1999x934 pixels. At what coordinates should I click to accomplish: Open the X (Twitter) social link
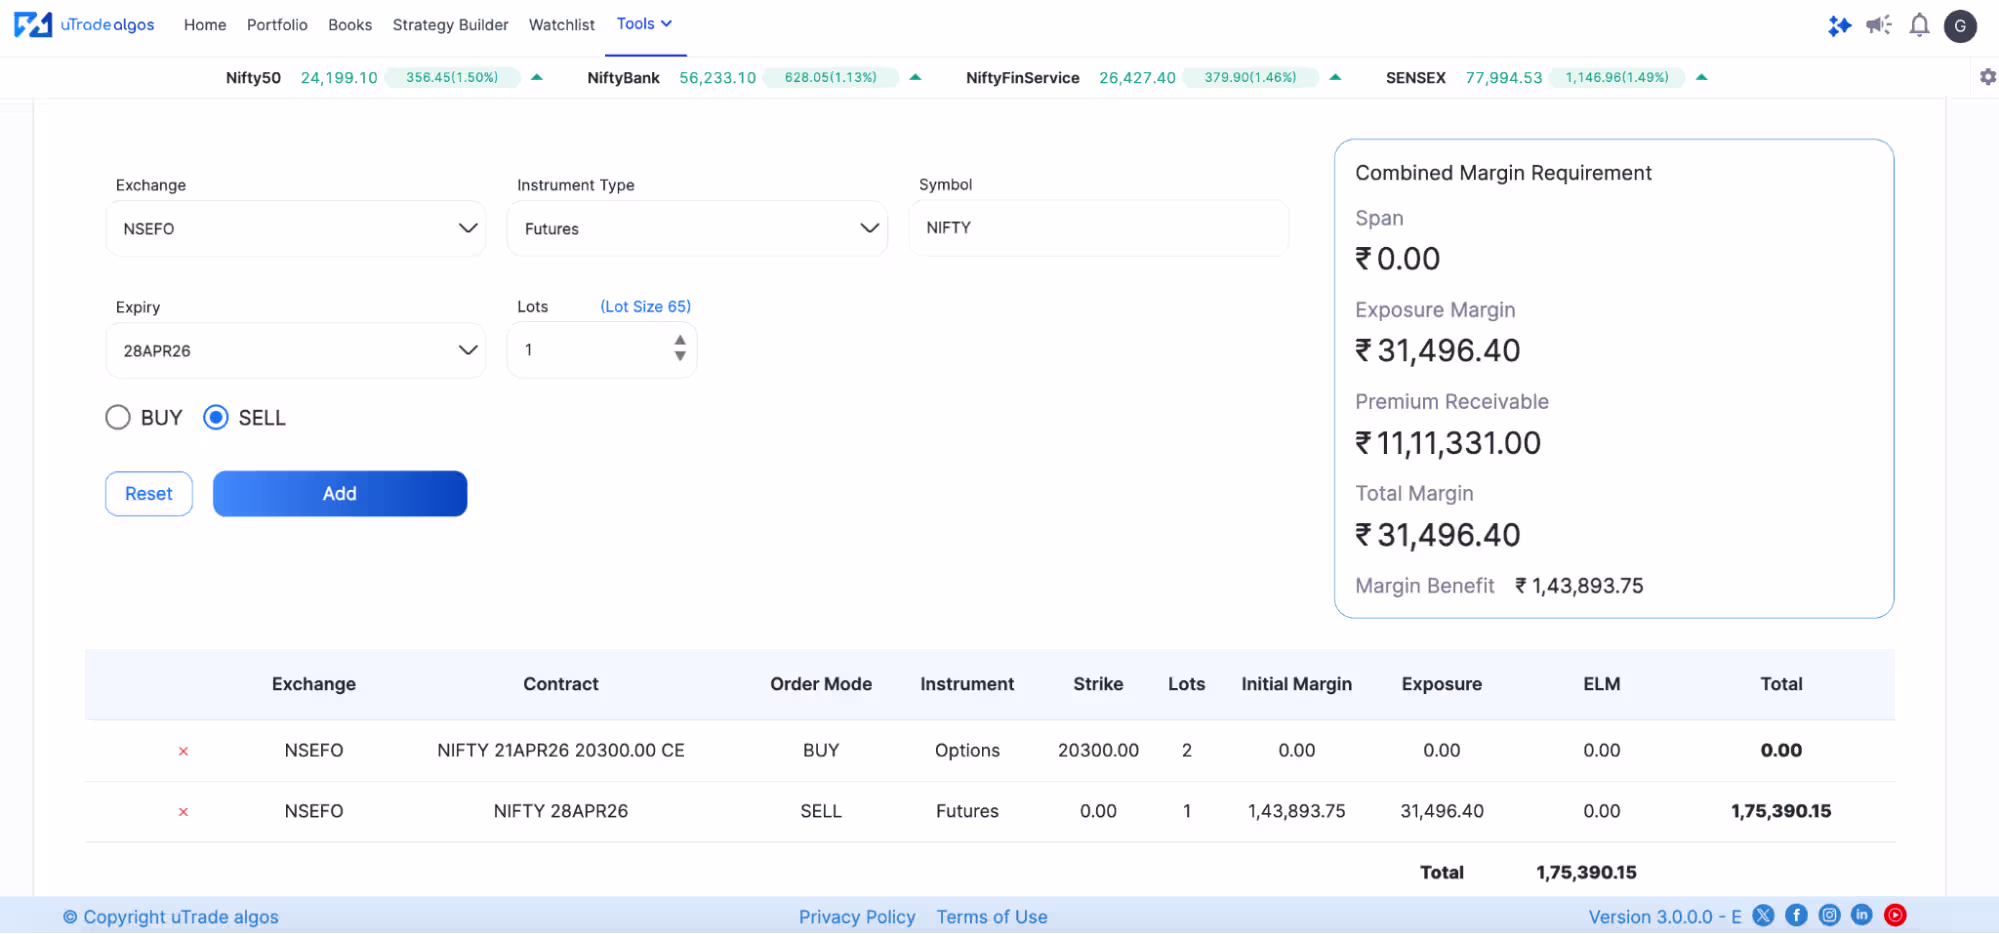coord(1763,915)
